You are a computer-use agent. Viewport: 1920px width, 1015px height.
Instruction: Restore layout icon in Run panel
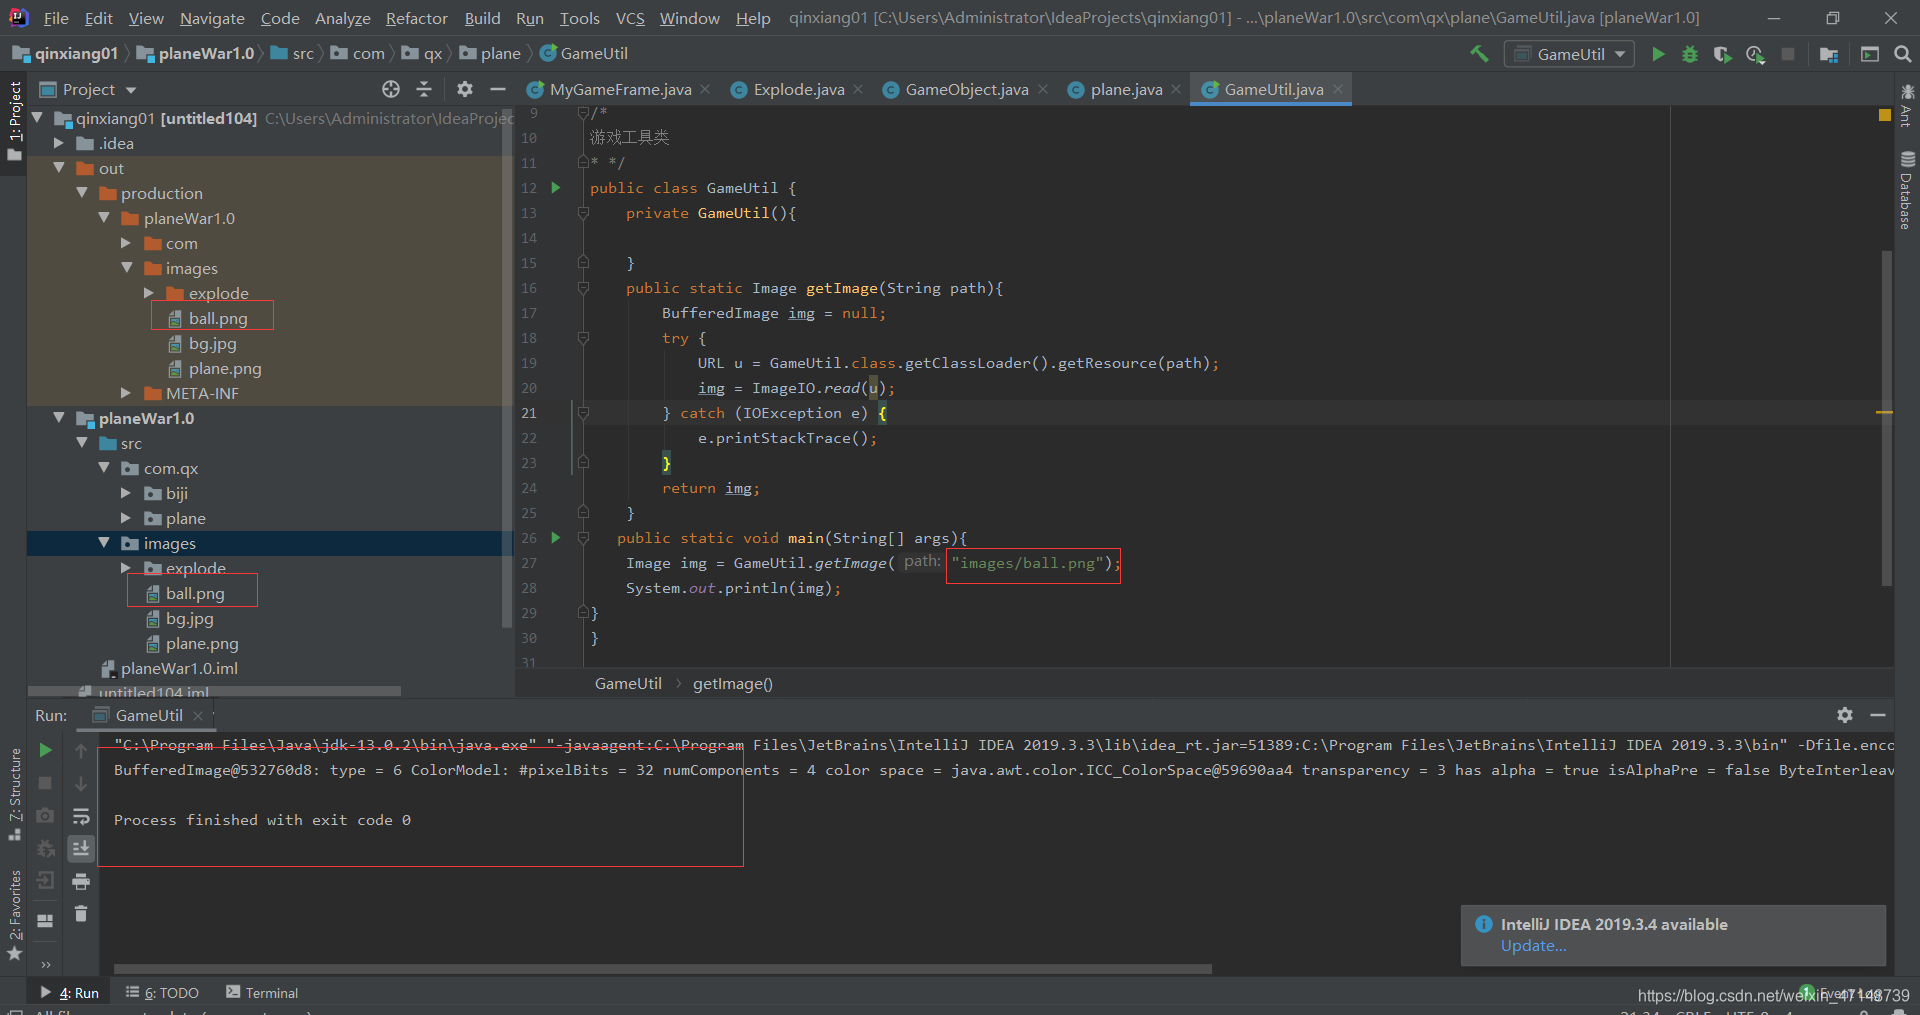45,921
